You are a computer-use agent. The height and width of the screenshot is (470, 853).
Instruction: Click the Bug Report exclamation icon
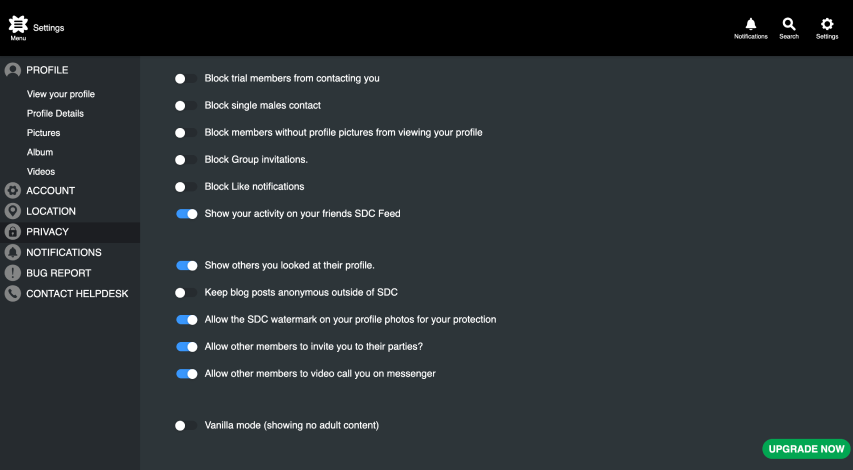click(13, 273)
